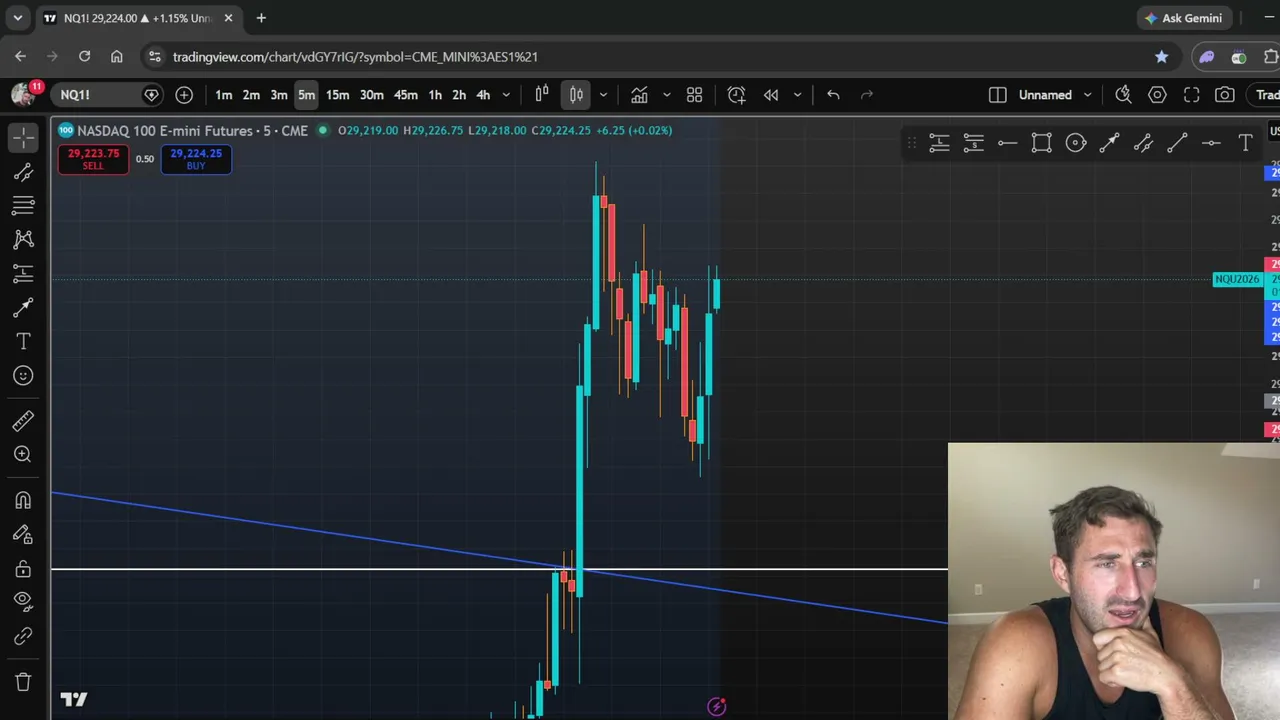Switch to the 1h timeframe
The width and height of the screenshot is (1280, 720).
point(435,95)
